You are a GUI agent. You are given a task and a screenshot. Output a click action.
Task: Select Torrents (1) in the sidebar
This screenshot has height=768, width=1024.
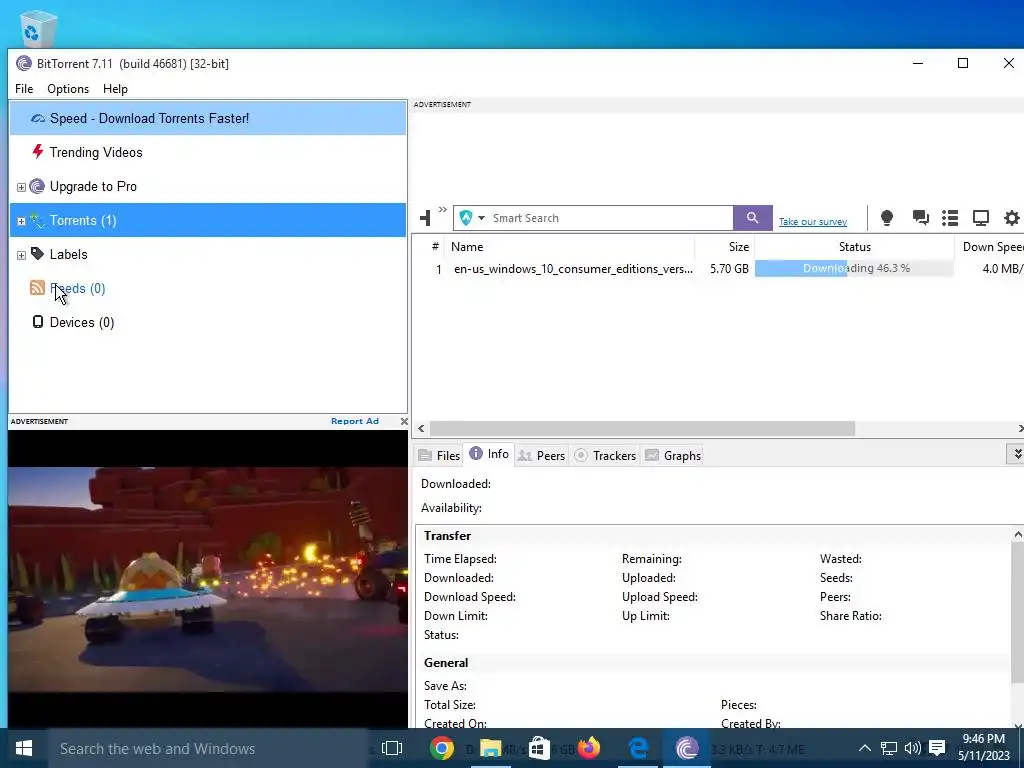208,220
